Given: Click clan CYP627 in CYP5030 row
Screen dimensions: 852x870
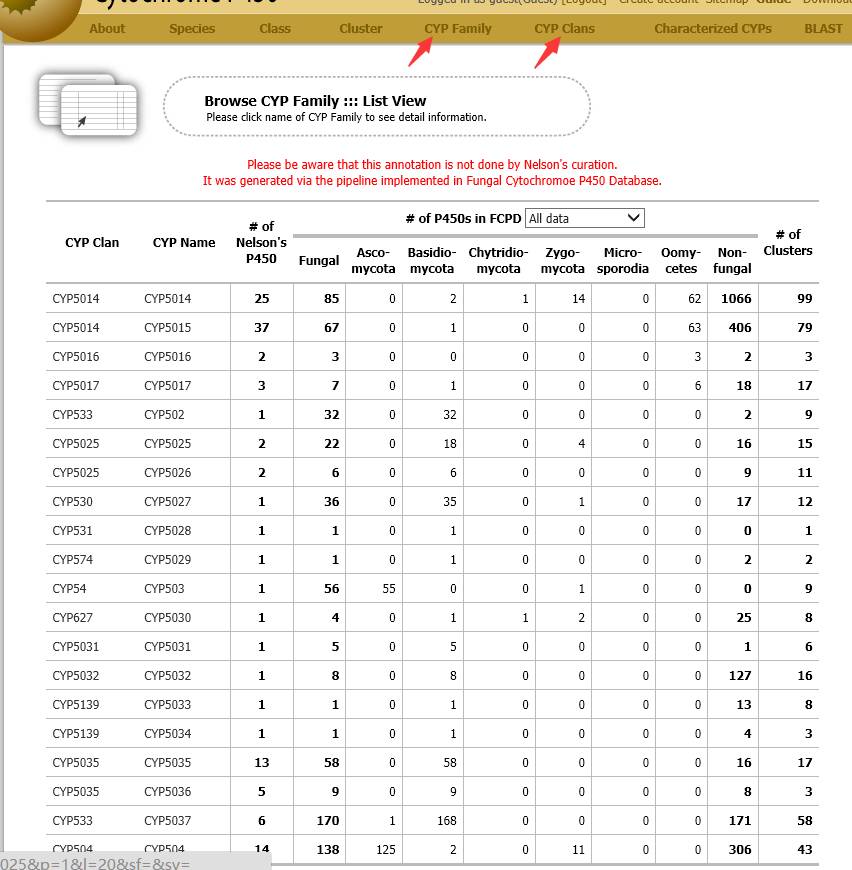Looking at the screenshot, I should 72,618.
